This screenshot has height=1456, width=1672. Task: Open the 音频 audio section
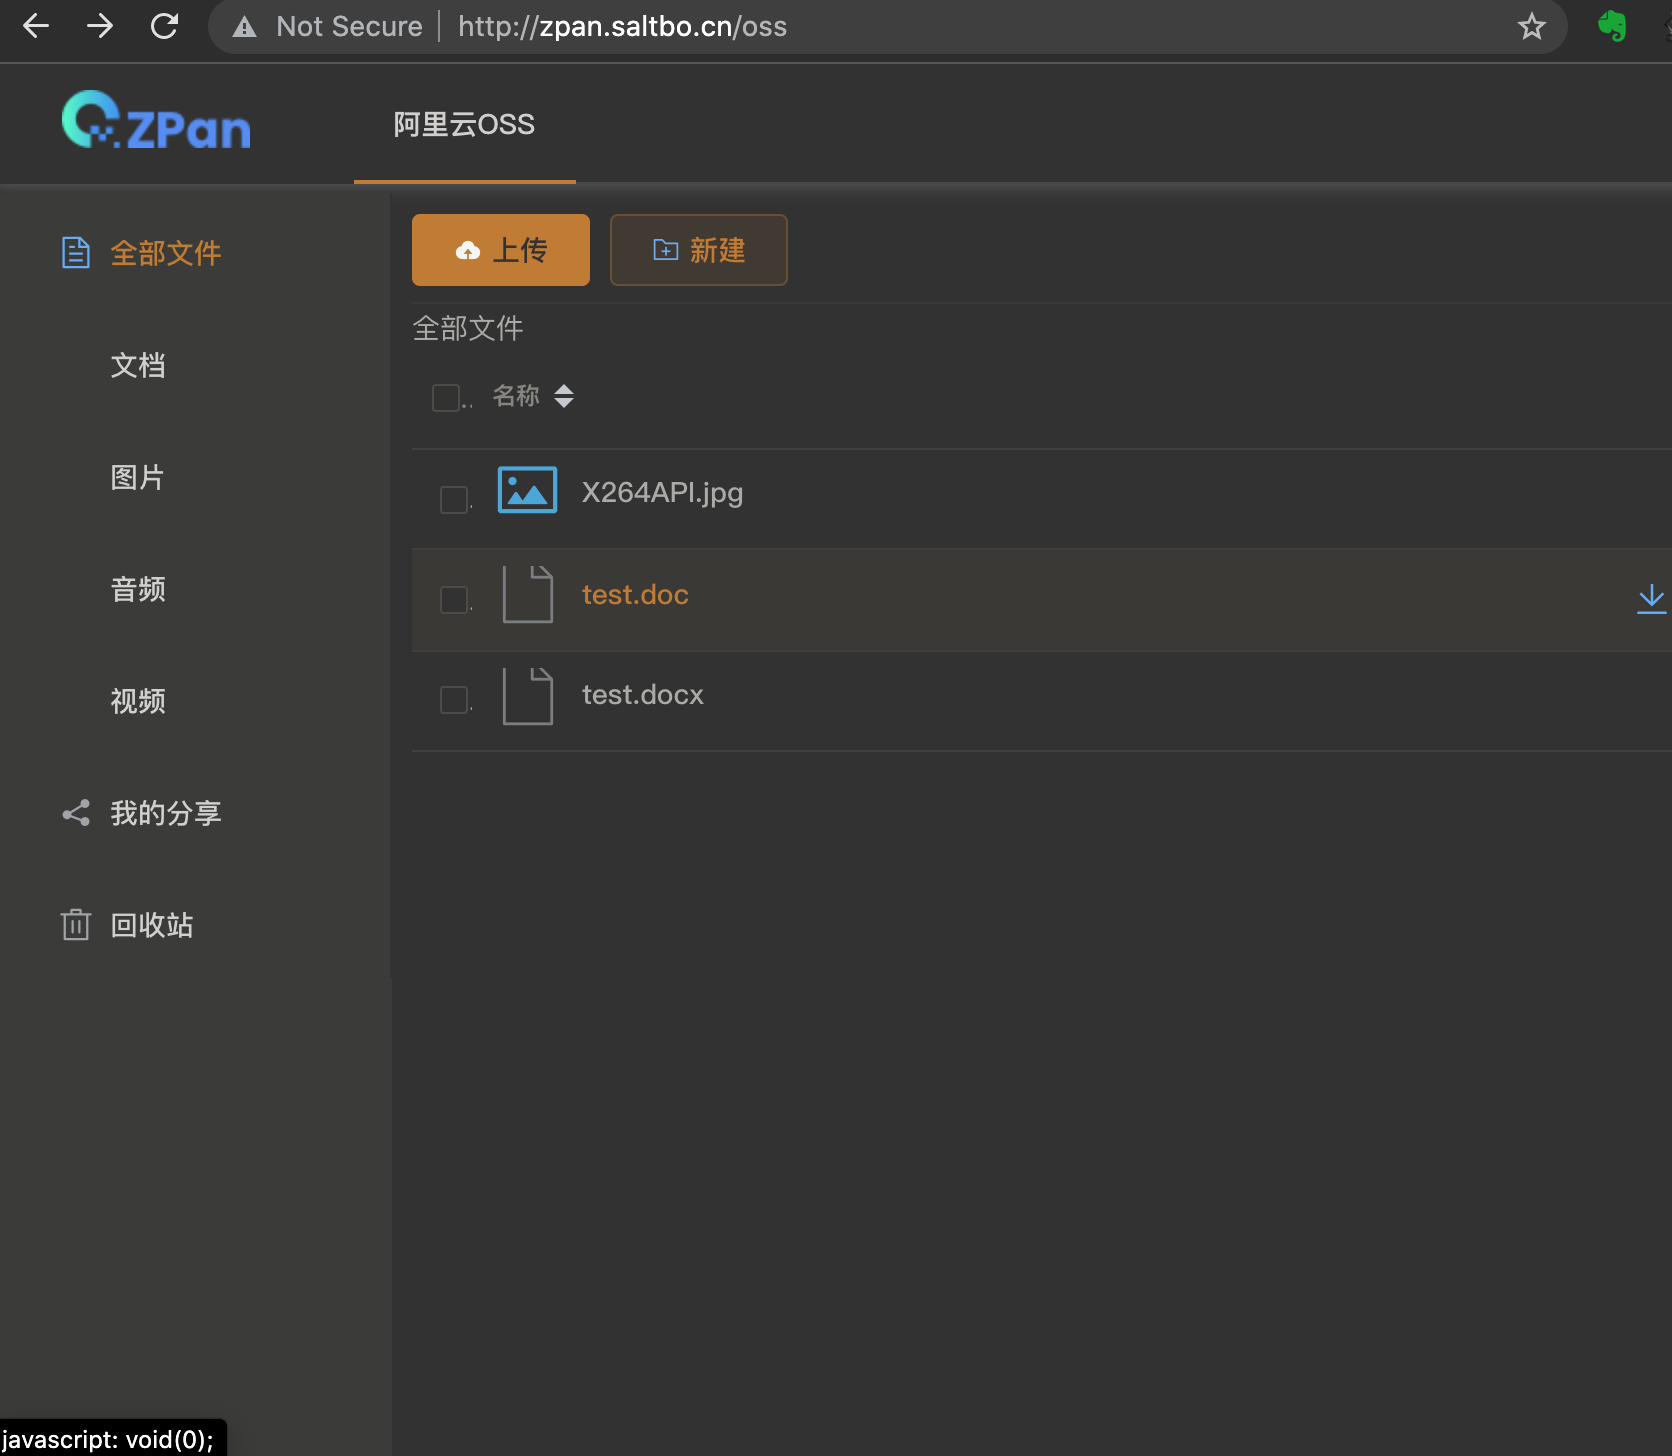click(138, 590)
